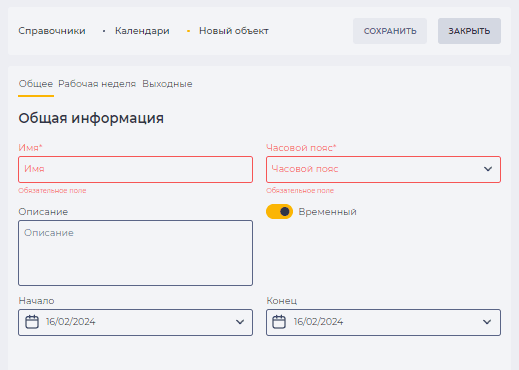Image resolution: width=519 pixels, height=370 pixels.
Task: Click the Конец field label
Action: (x=282, y=301)
